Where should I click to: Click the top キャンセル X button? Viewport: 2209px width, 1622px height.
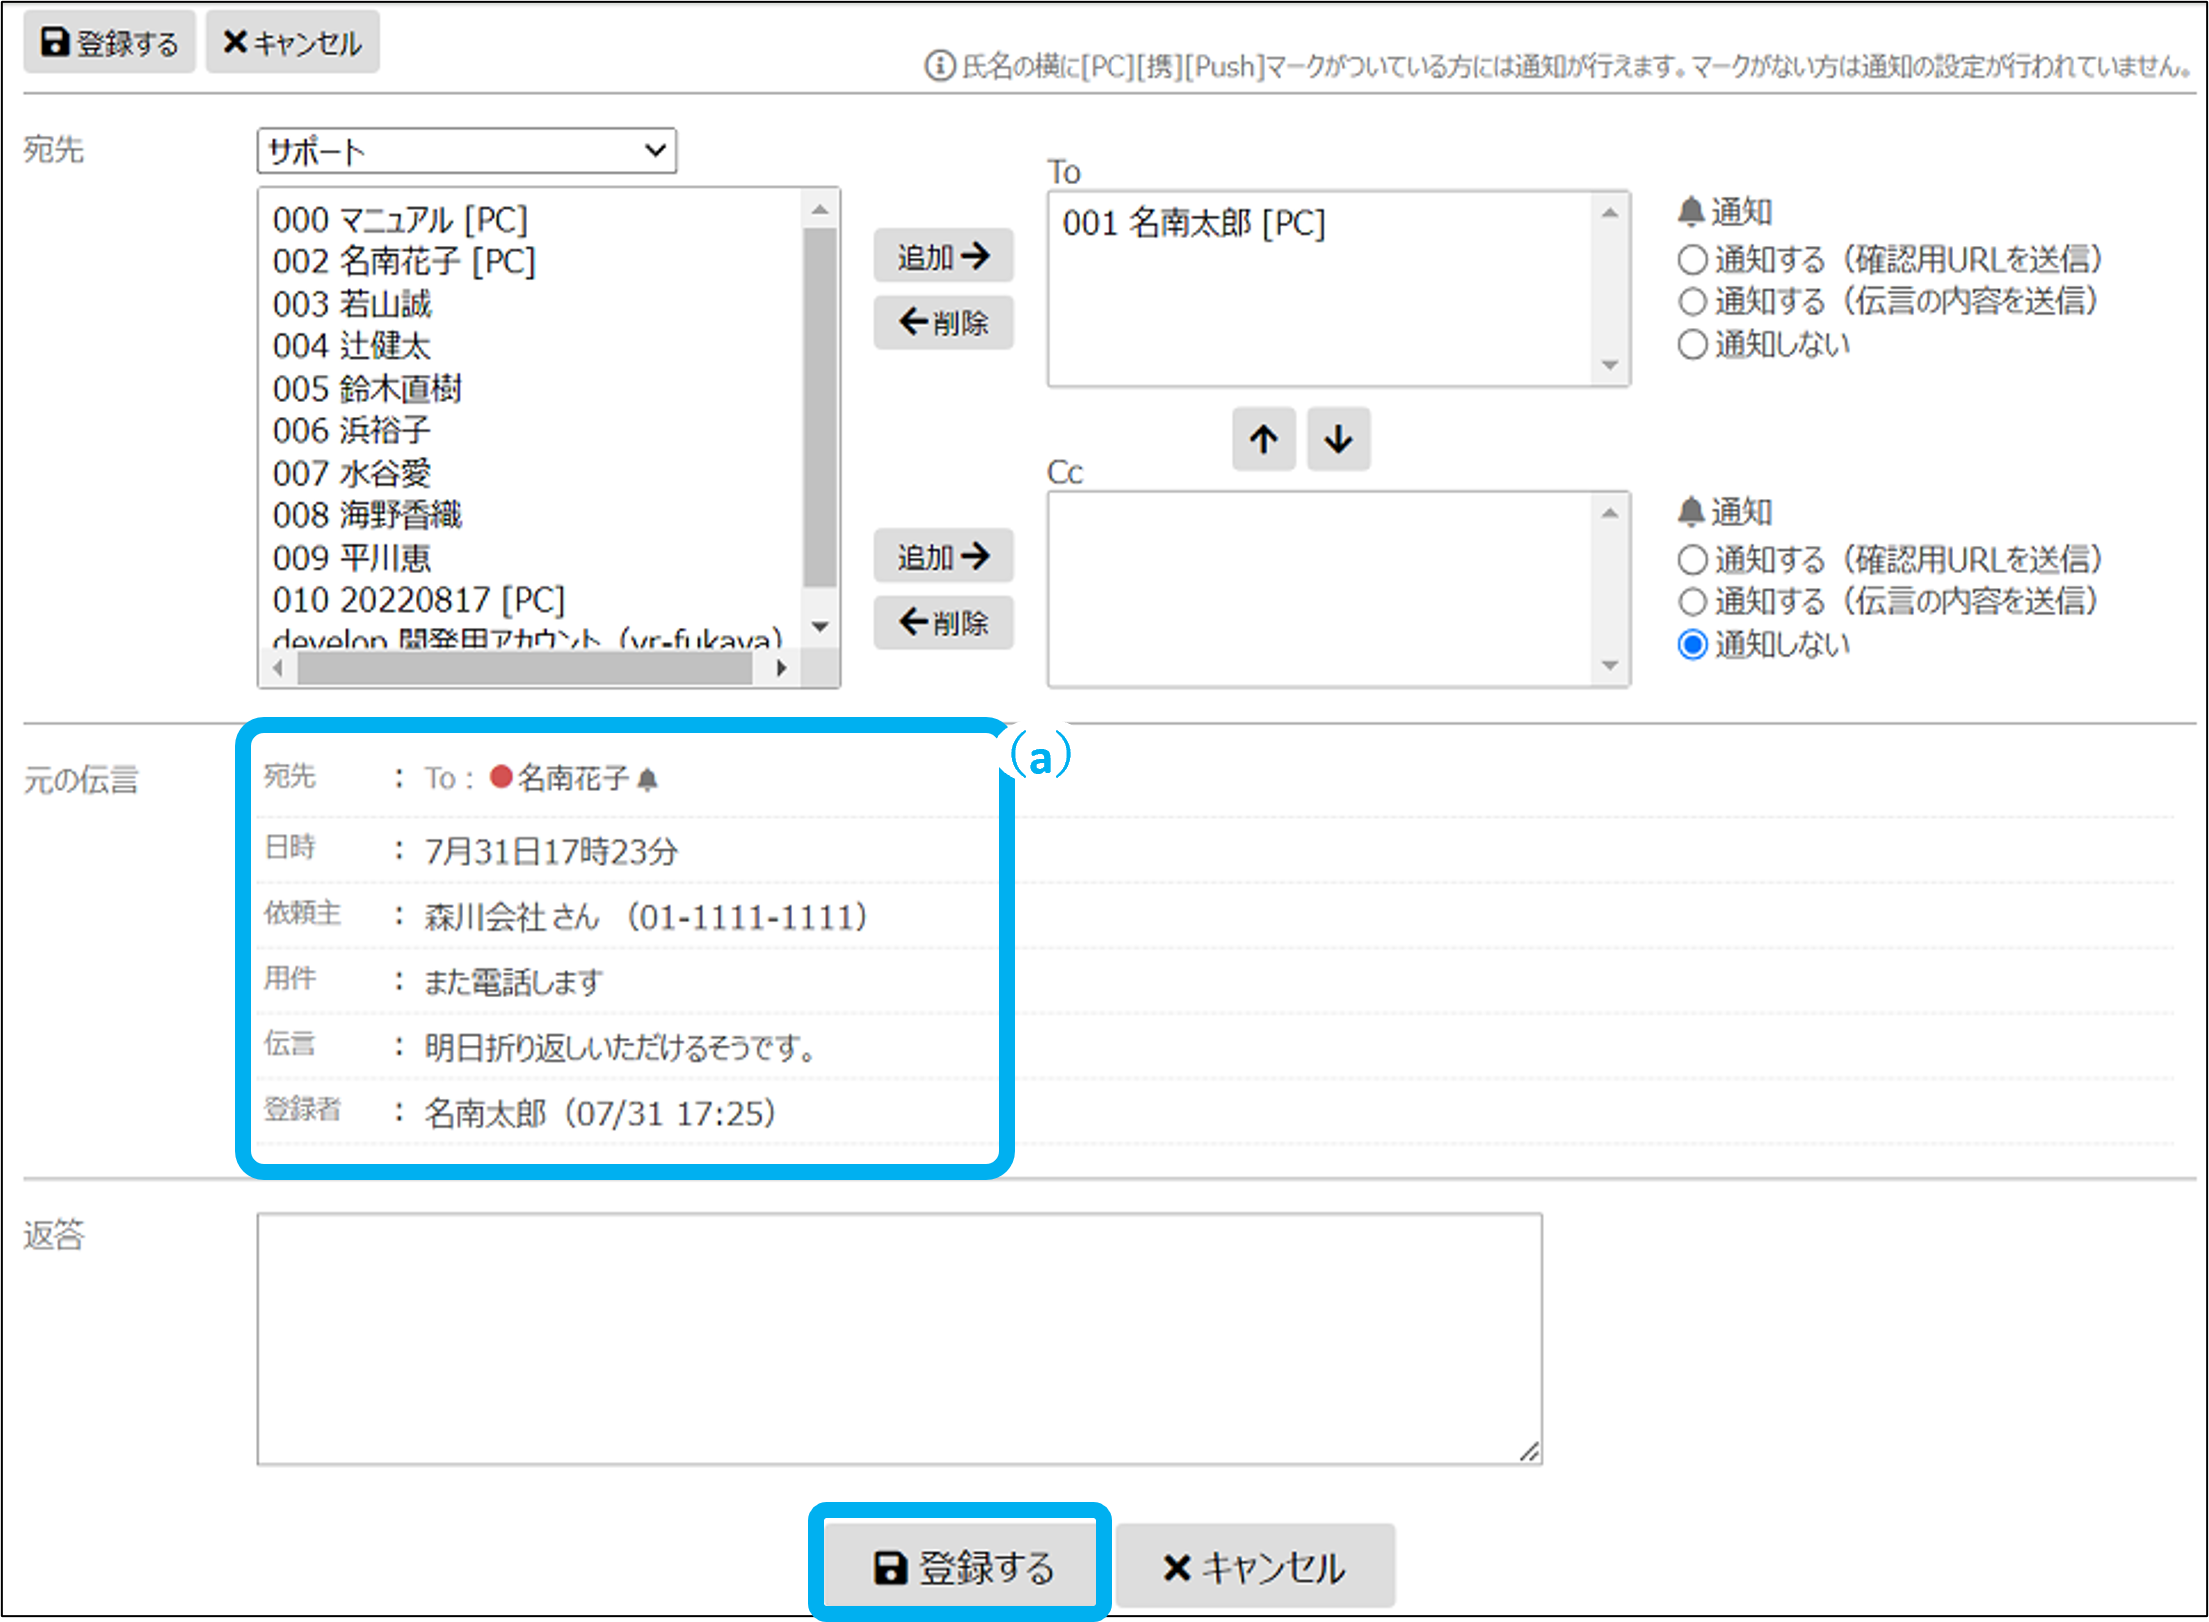(x=292, y=43)
